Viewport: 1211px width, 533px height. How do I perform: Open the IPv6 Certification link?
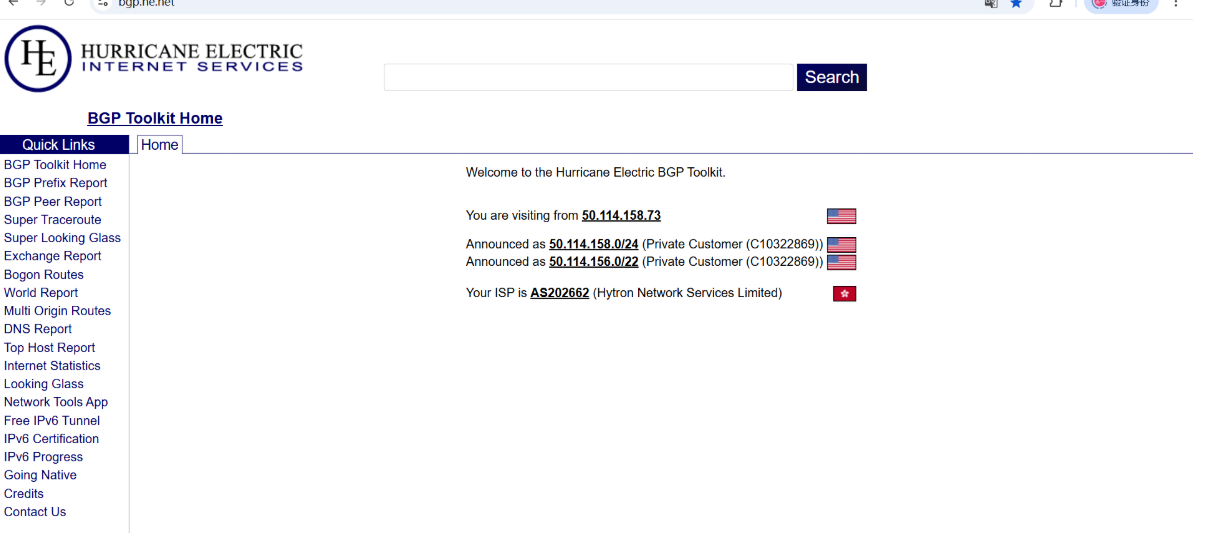coord(52,439)
